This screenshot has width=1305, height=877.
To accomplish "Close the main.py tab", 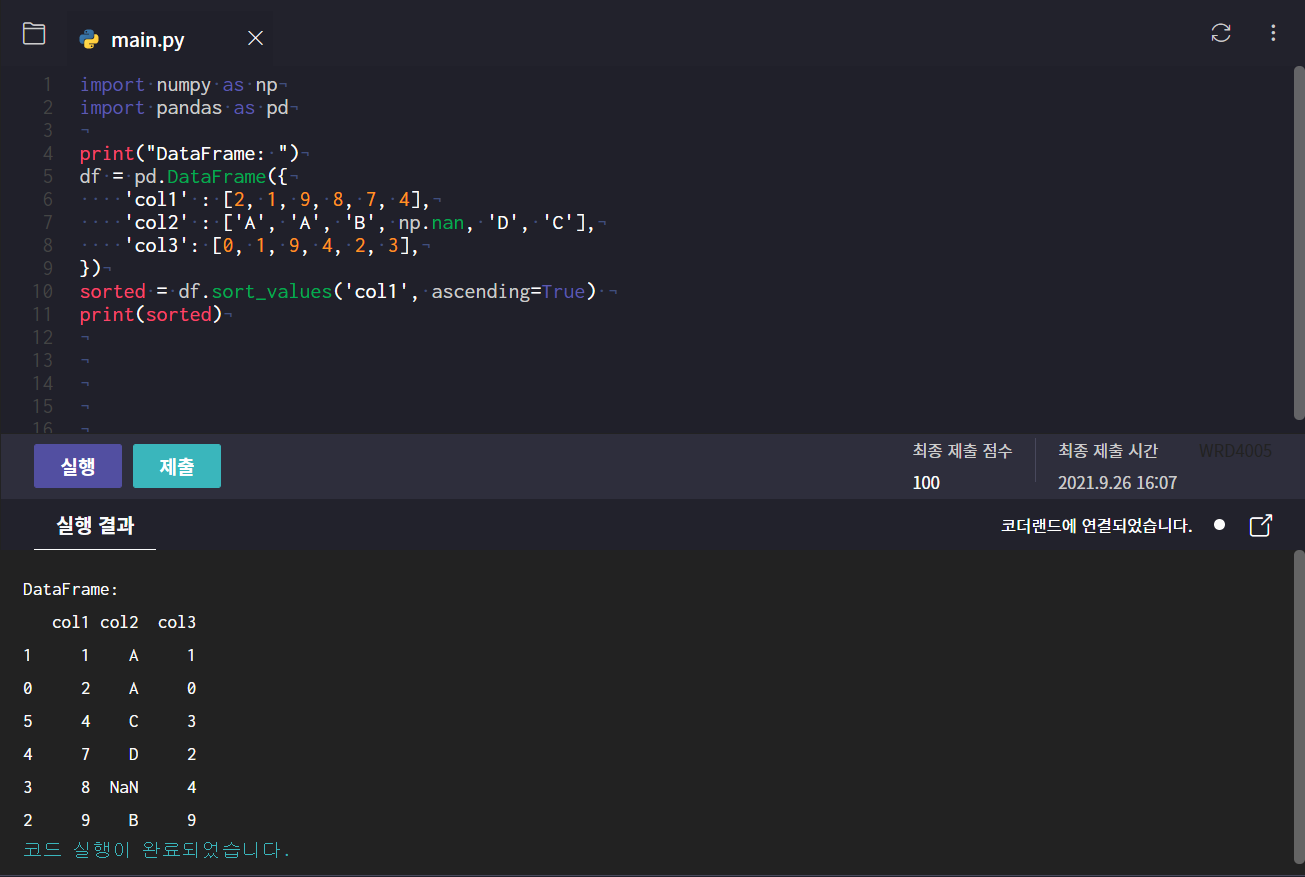I will coord(255,38).
